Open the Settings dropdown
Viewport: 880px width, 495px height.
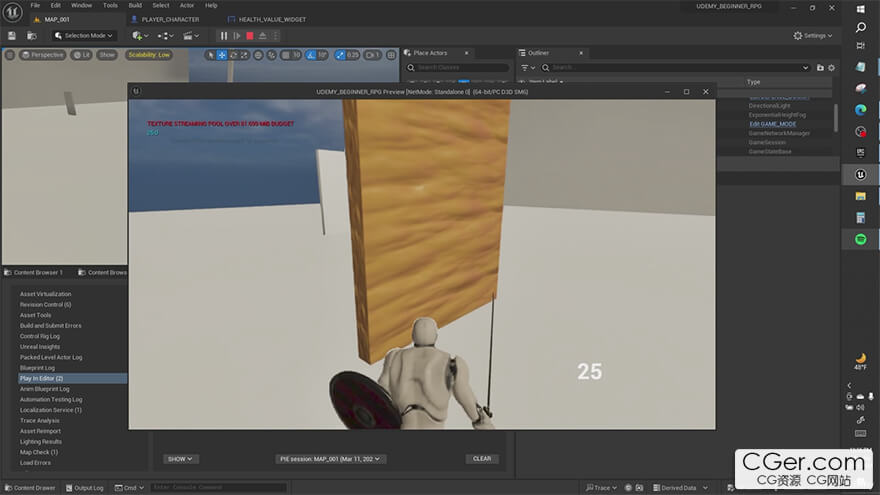(x=813, y=36)
